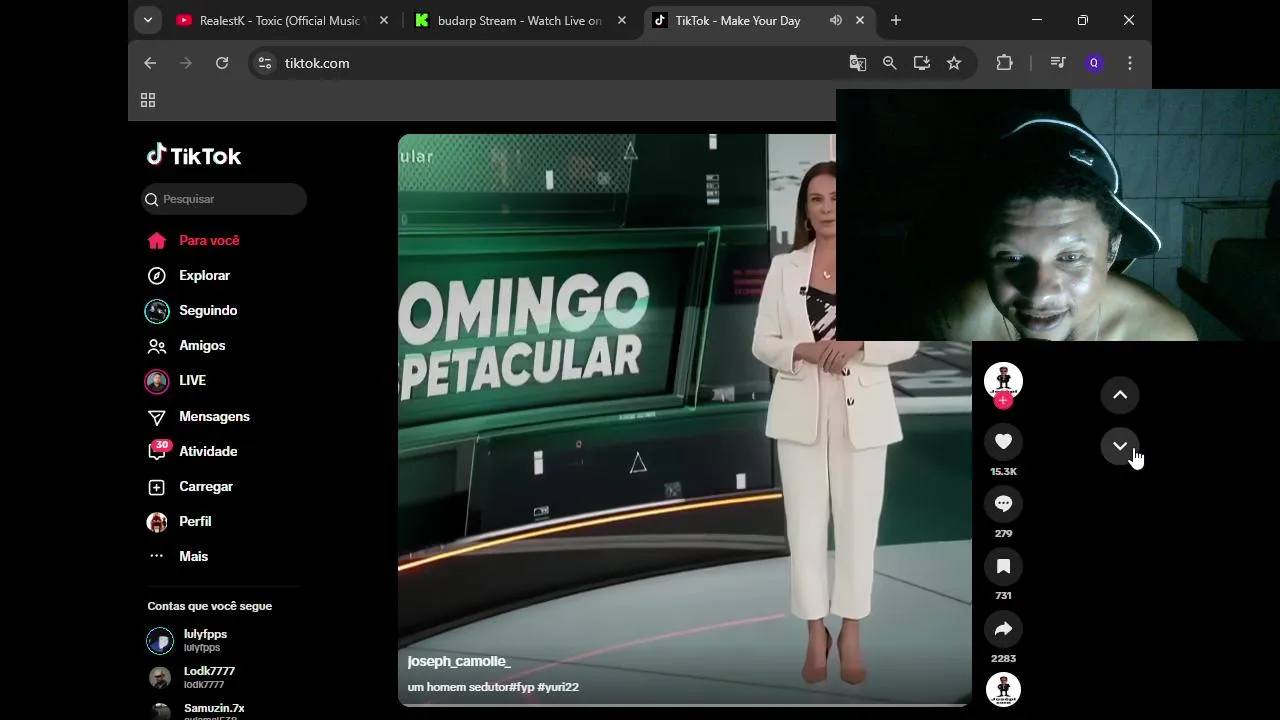Screen dimensions: 1280x720
Task: Open Mensagens in the sidebar
Action: (198, 416)
